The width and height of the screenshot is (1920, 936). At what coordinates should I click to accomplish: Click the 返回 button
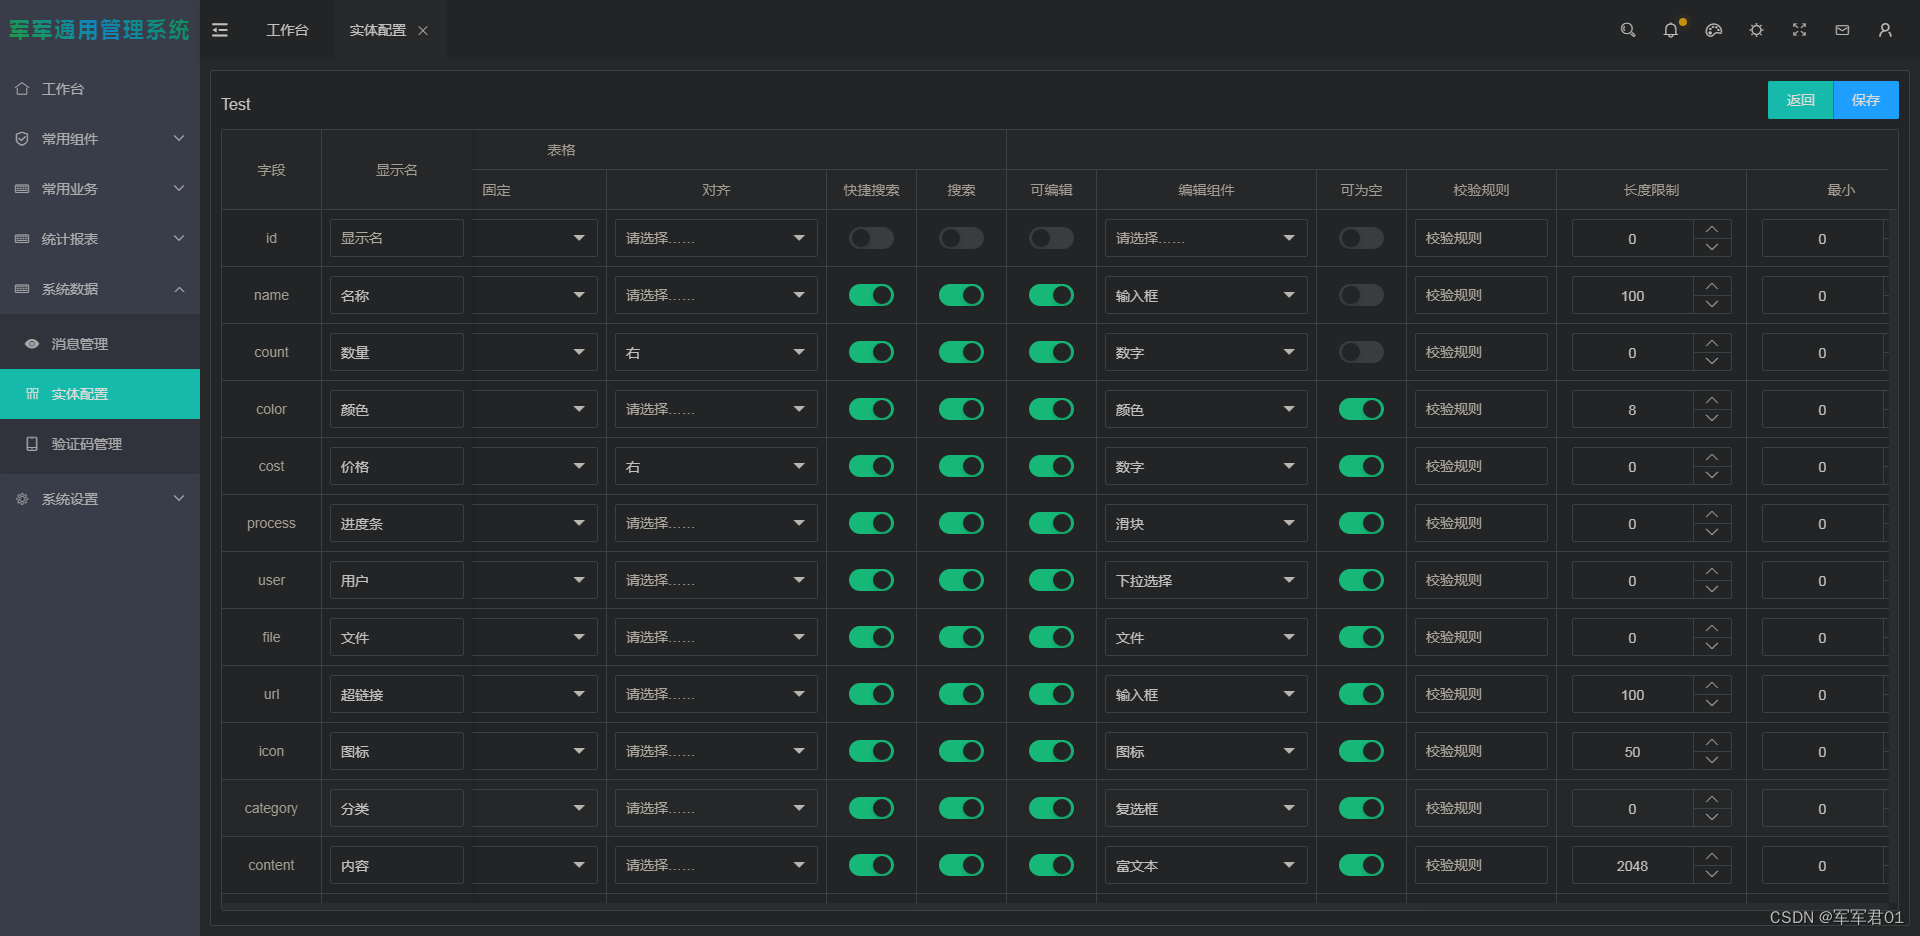[x=1800, y=100]
